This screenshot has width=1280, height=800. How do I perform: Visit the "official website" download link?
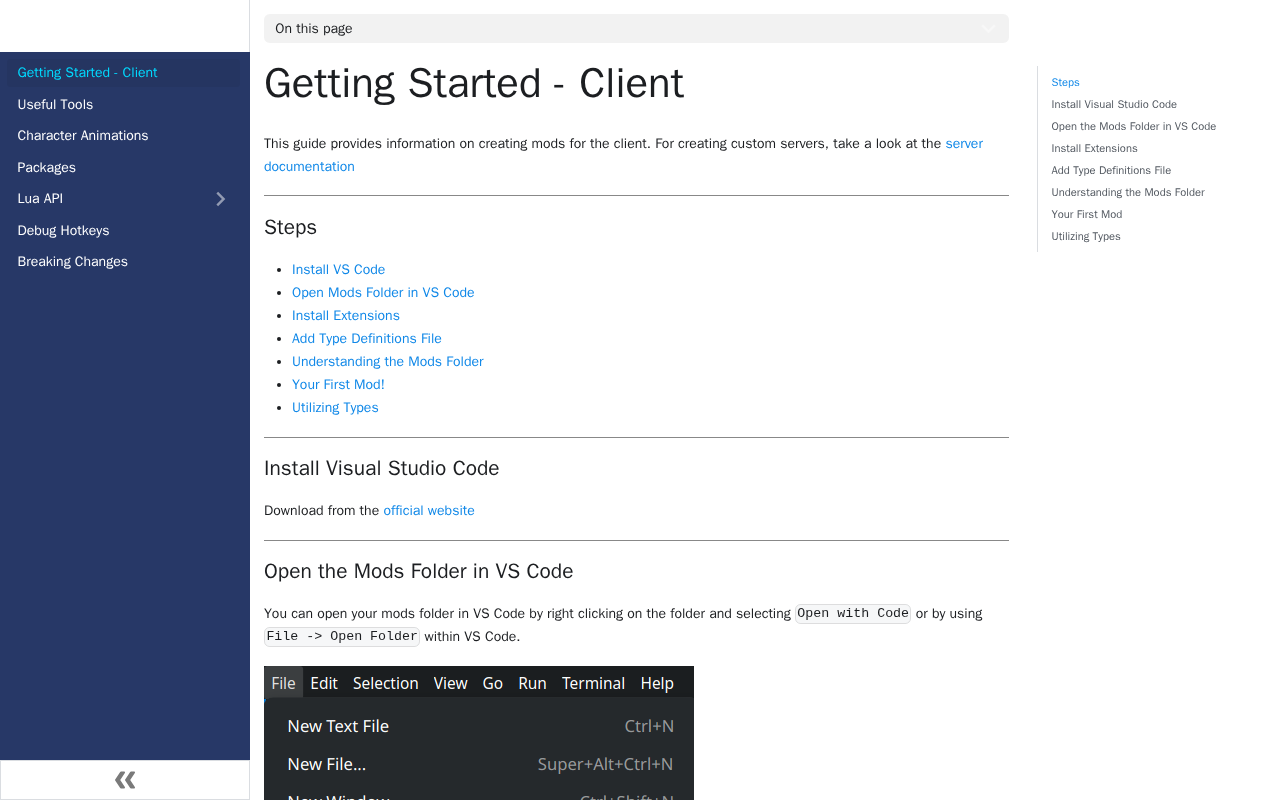(429, 511)
